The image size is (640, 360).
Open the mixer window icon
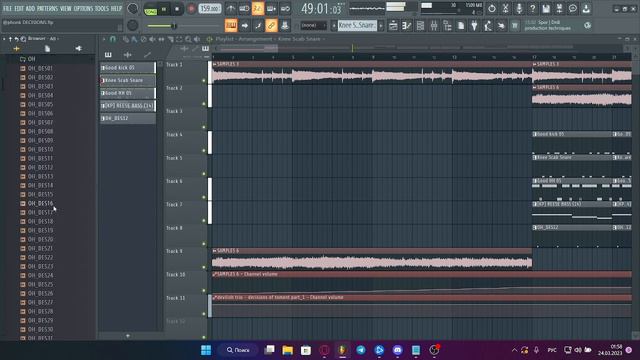click(x=434, y=25)
